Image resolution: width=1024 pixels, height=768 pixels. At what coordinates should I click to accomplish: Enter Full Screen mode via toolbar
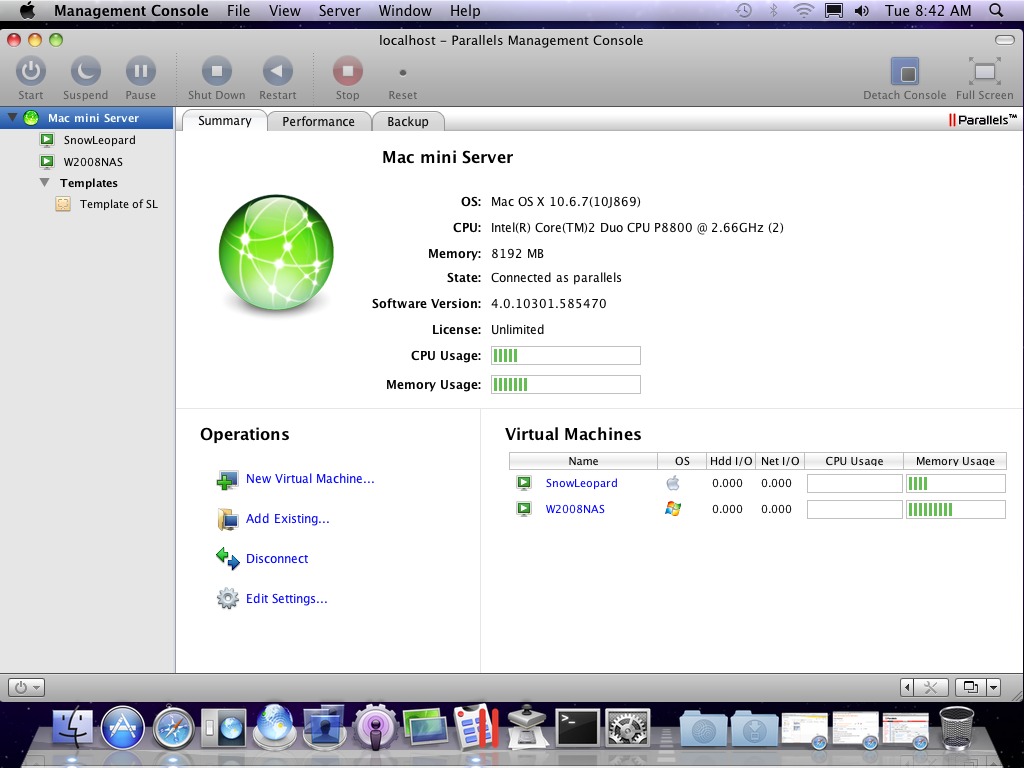pyautogui.click(x=984, y=73)
